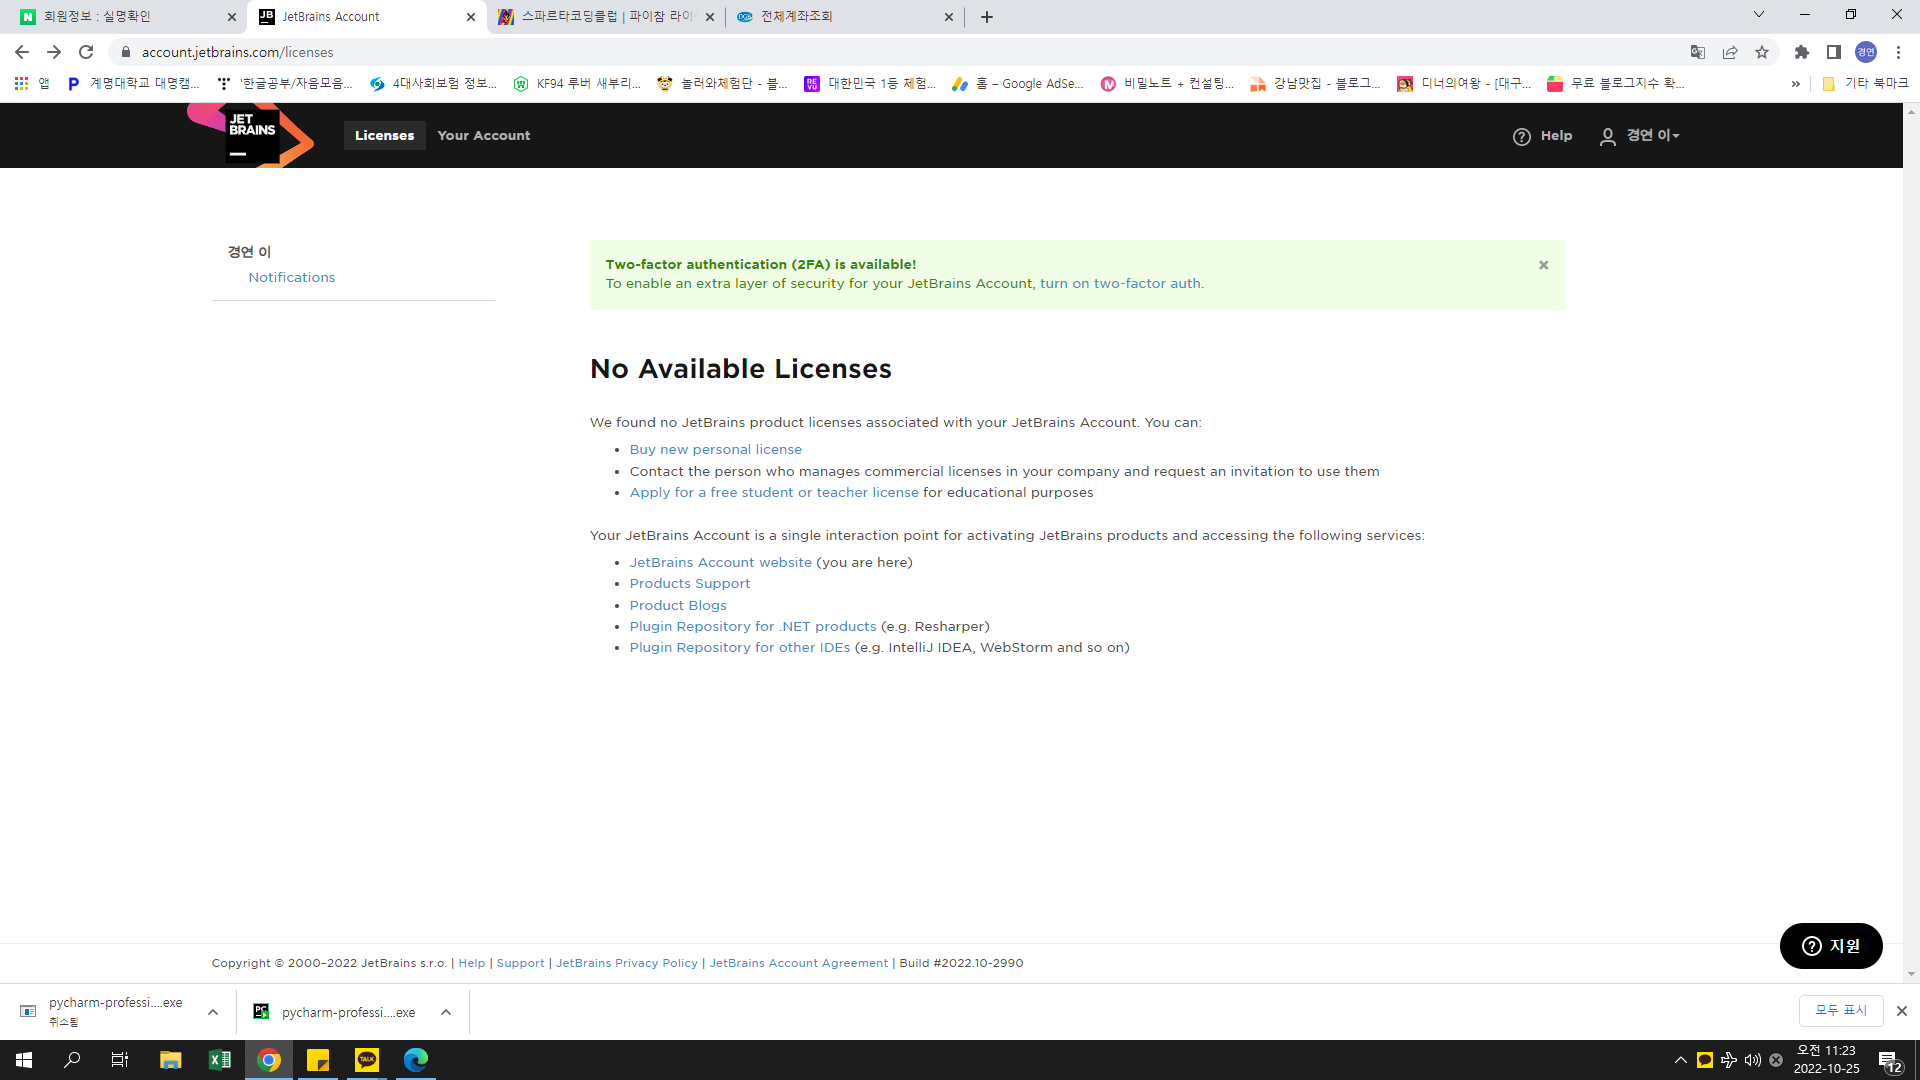1920x1080 pixels.
Task: Bookmark this page with the star icon
Action: (1762, 52)
